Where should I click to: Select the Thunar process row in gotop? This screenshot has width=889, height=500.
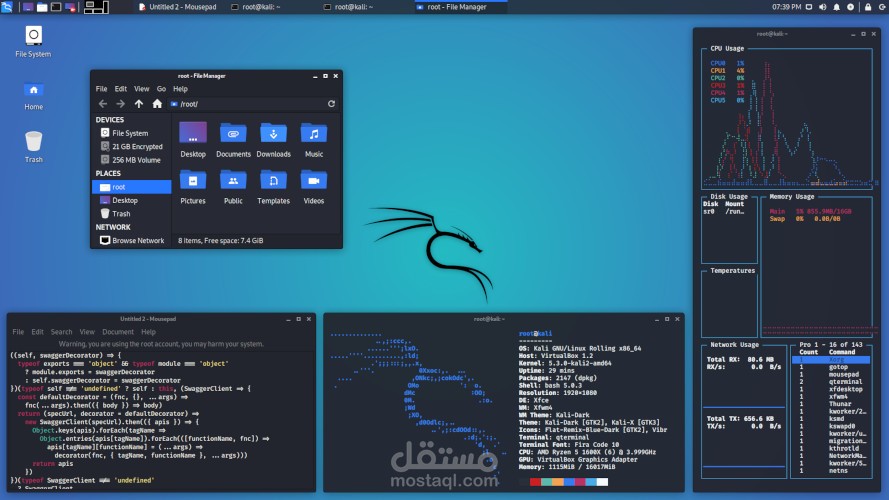tap(831, 404)
